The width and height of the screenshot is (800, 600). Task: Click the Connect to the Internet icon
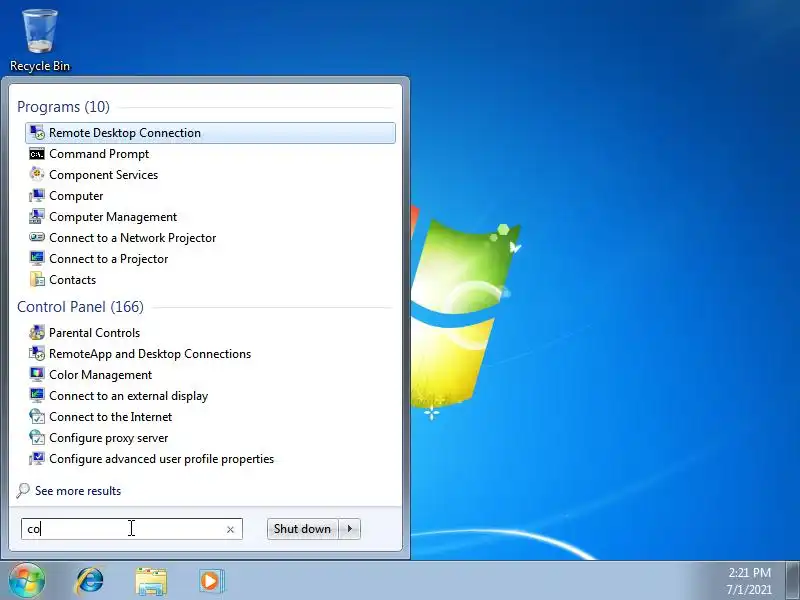point(37,416)
